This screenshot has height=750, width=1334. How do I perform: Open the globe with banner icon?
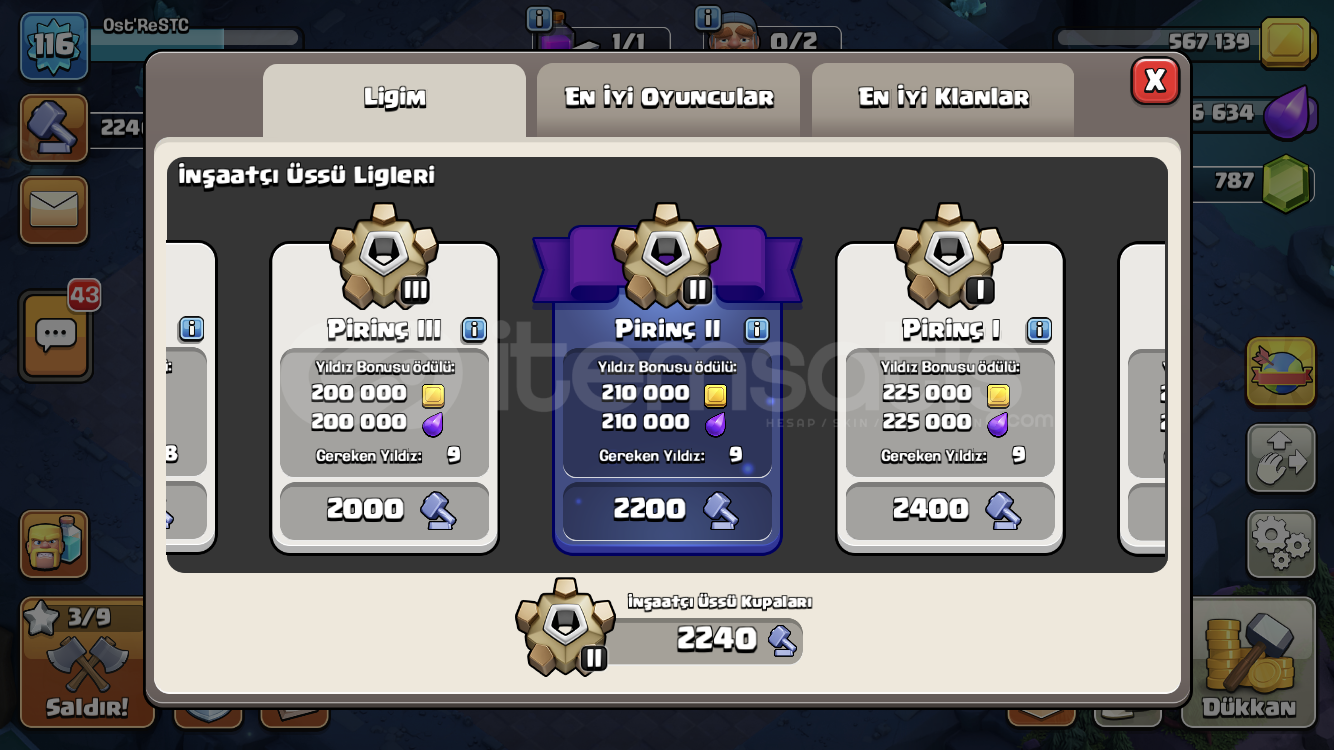pos(1281,374)
